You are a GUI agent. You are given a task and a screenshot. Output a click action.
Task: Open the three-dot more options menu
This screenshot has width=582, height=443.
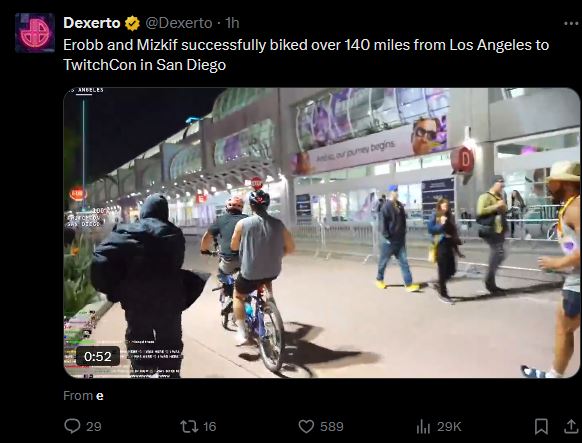(571, 23)
